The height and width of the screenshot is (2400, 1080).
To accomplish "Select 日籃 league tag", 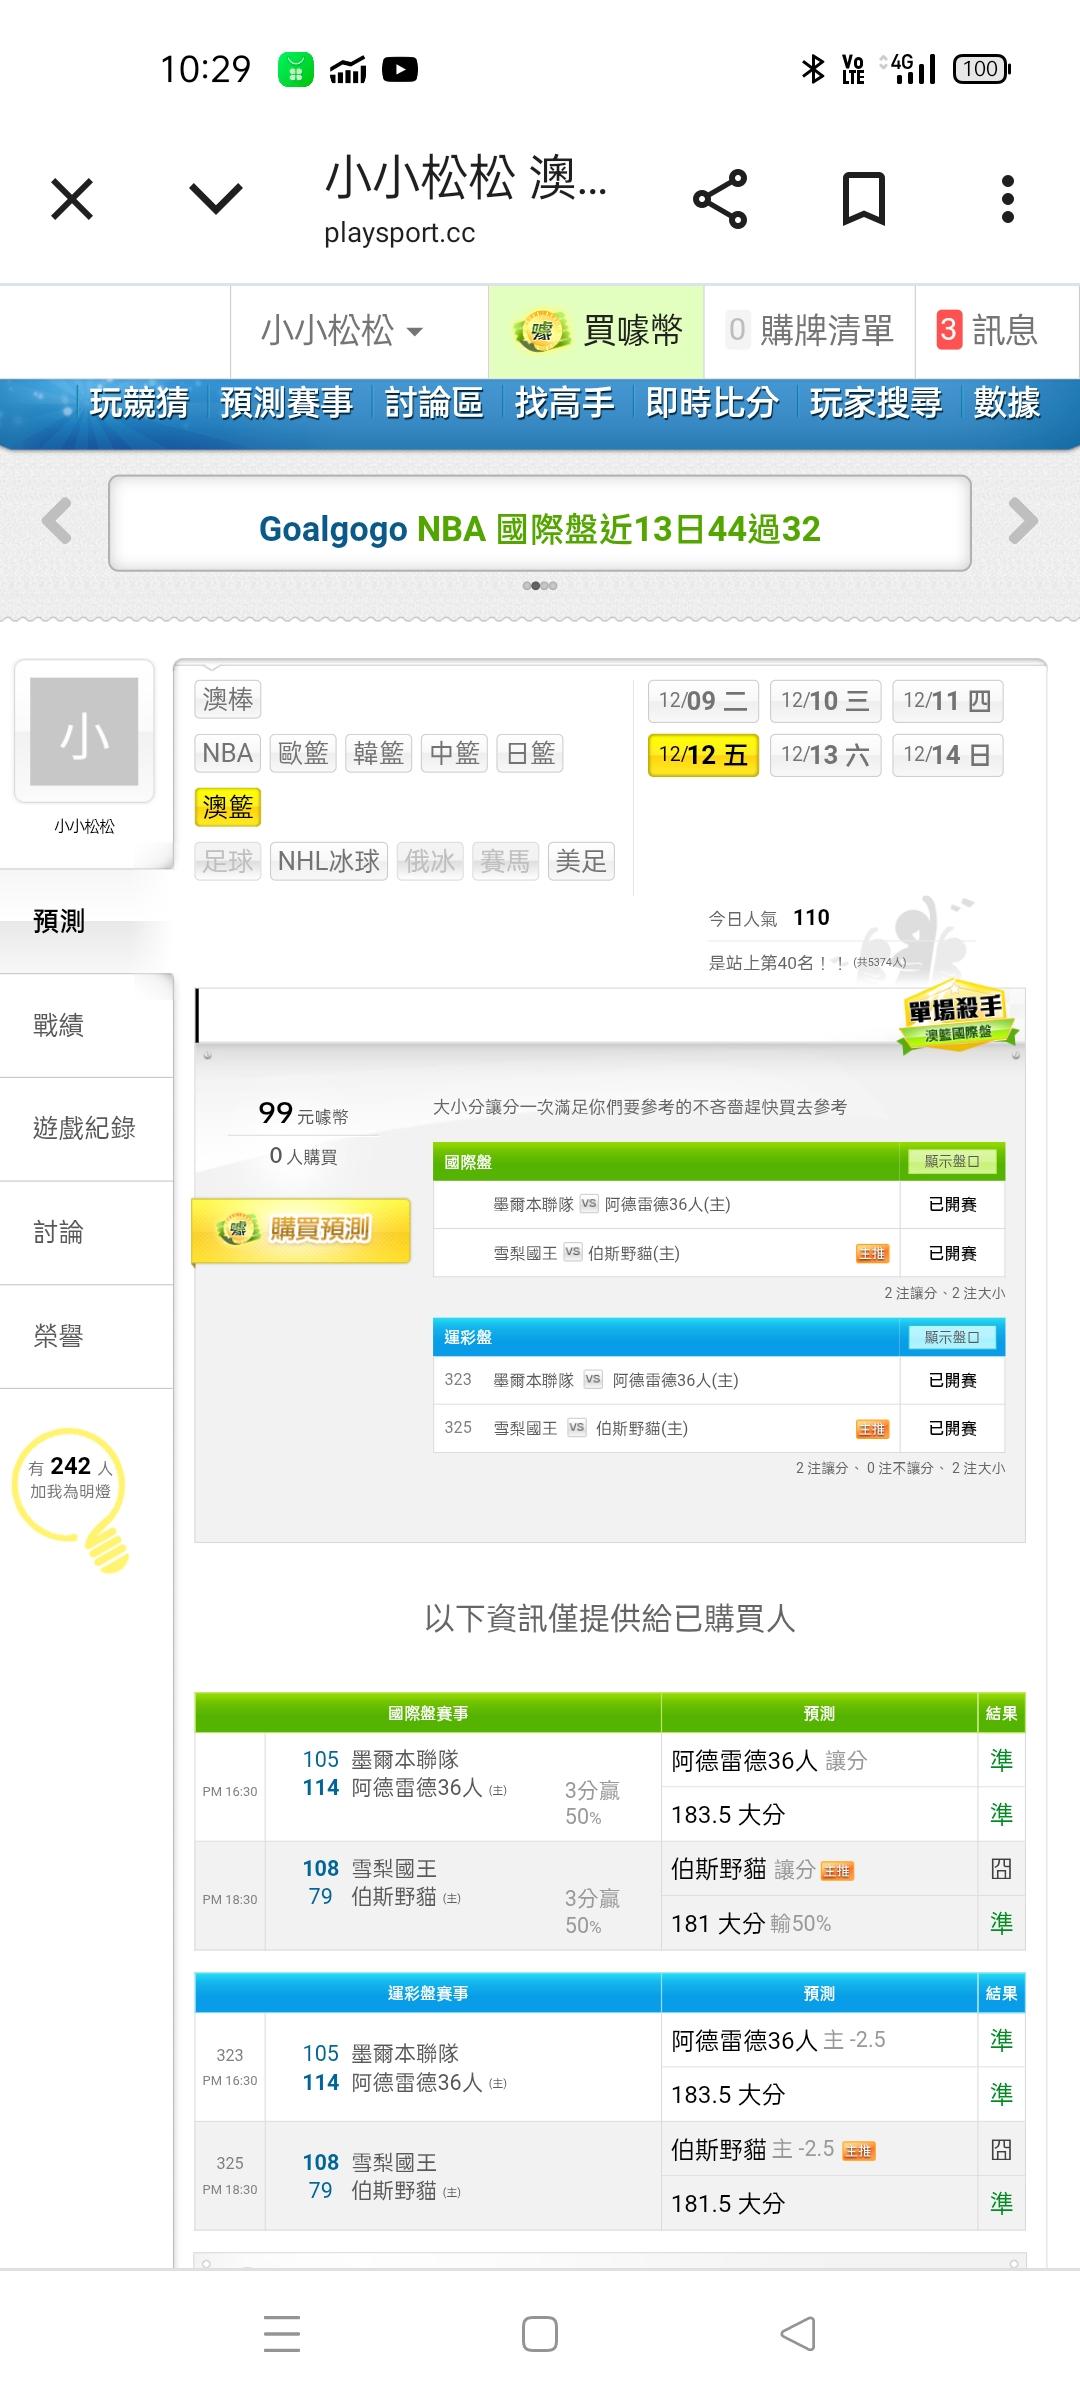I will point(530,753).
